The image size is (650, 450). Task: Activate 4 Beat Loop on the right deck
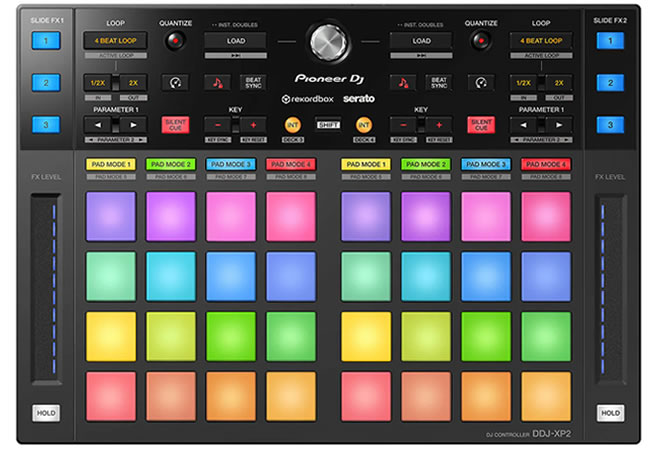[x=541, y=41]
